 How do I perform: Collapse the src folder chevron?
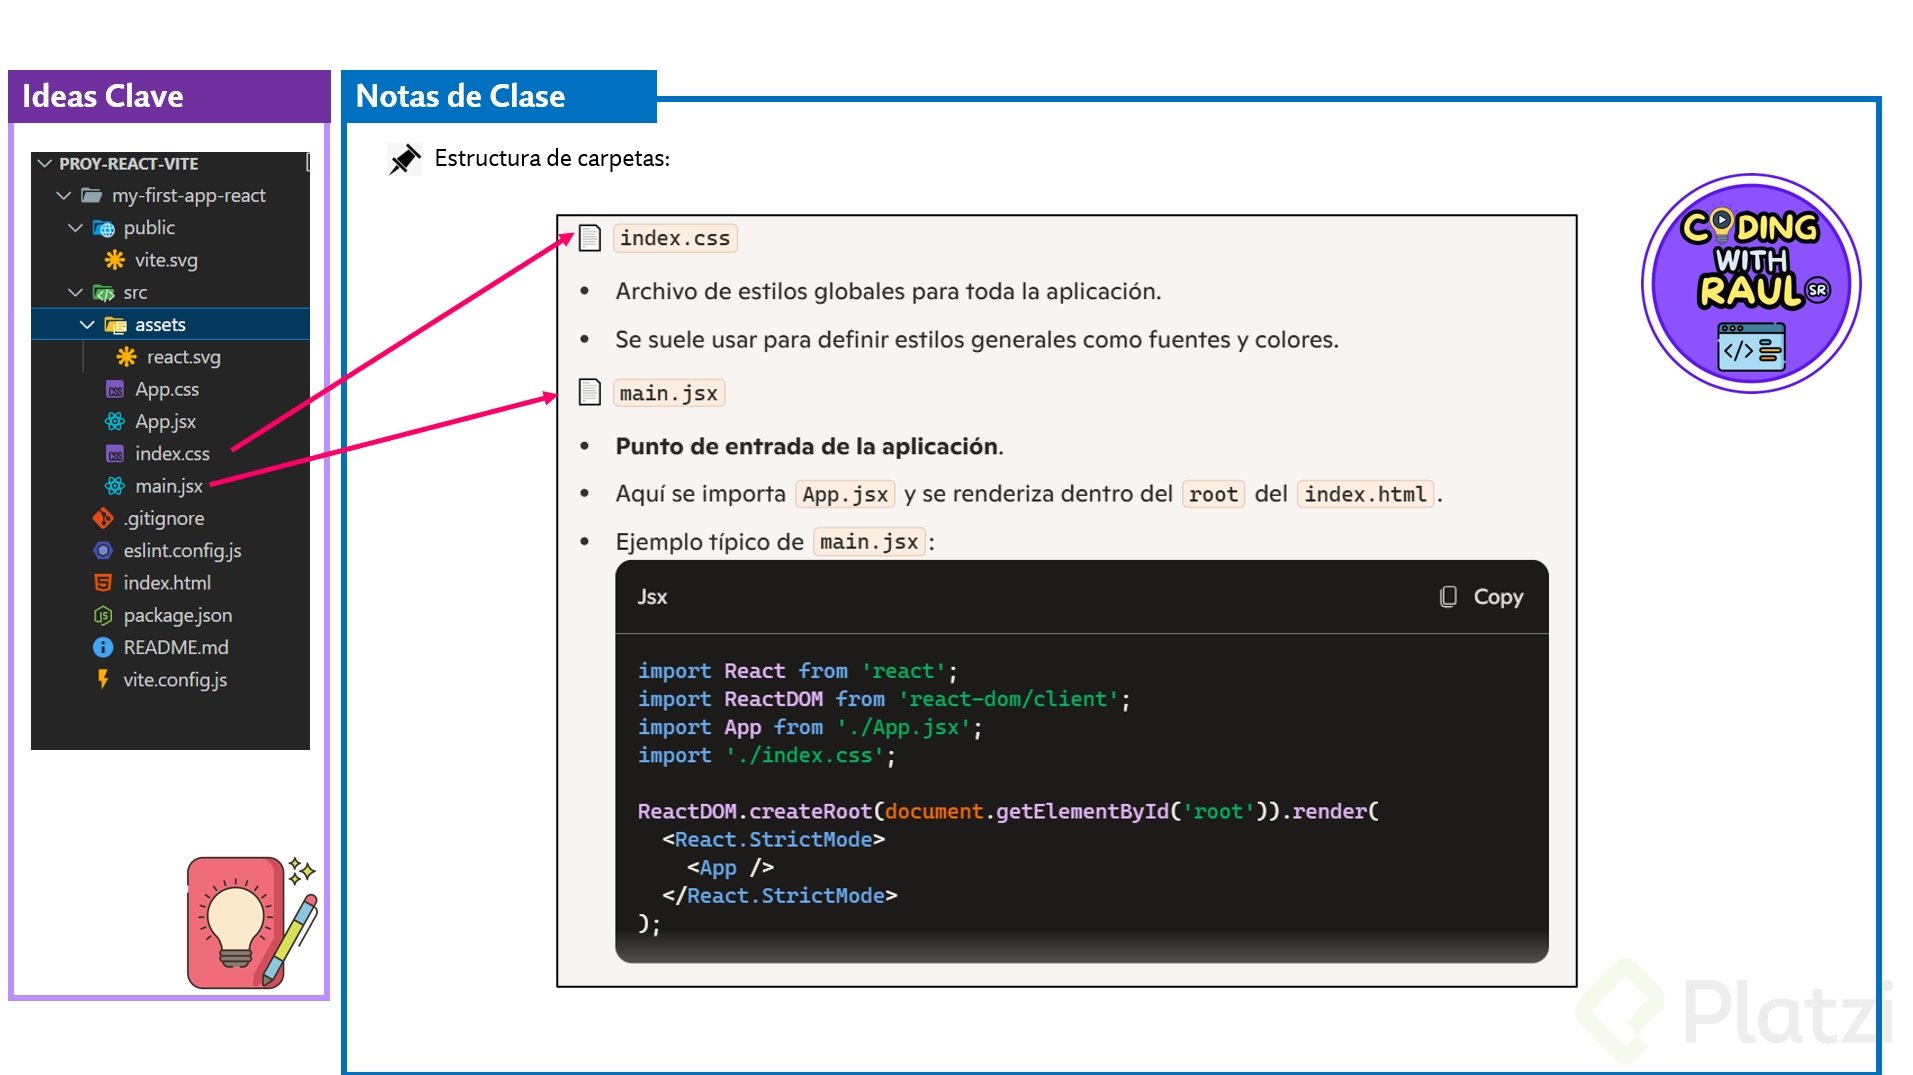pyautogui.click(x=75, y=292)
